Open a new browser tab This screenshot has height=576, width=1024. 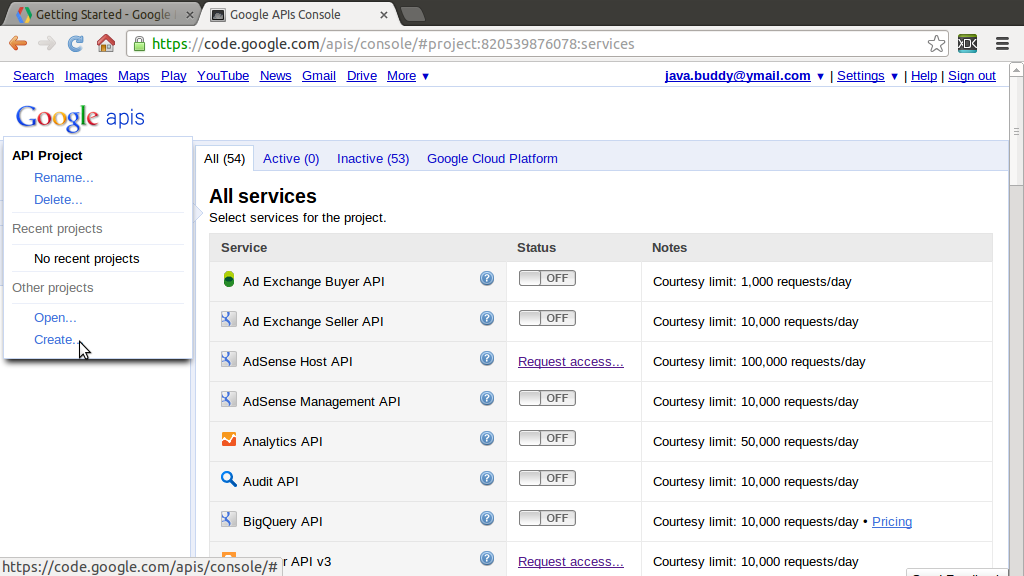click(413, 14)
